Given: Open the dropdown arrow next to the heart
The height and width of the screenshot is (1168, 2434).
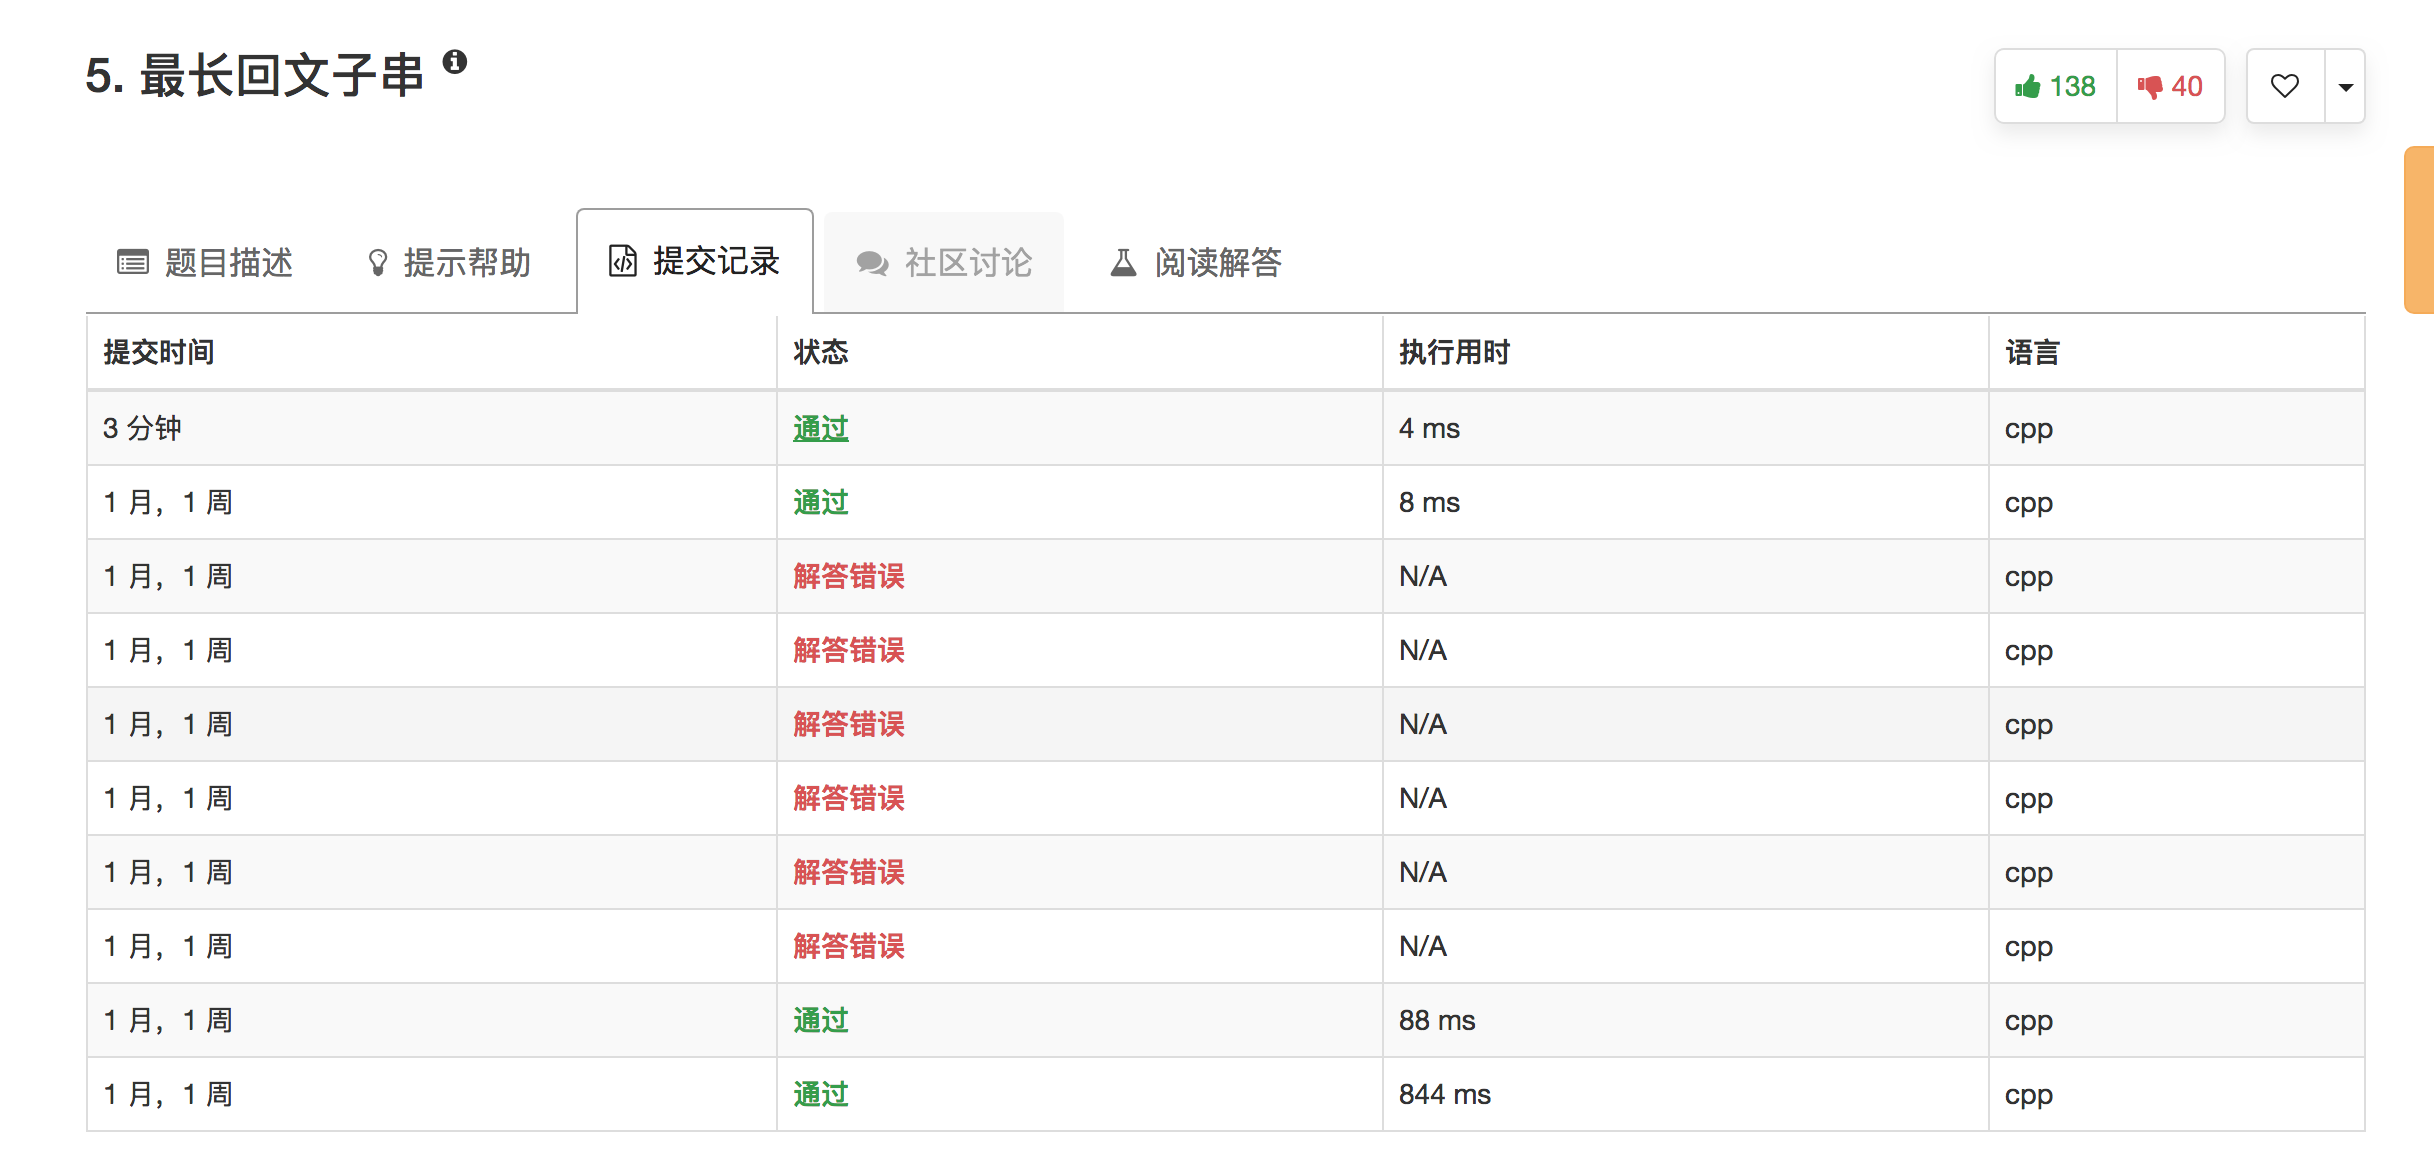Looking at the screenshot, I should [x=2345, y=86].
